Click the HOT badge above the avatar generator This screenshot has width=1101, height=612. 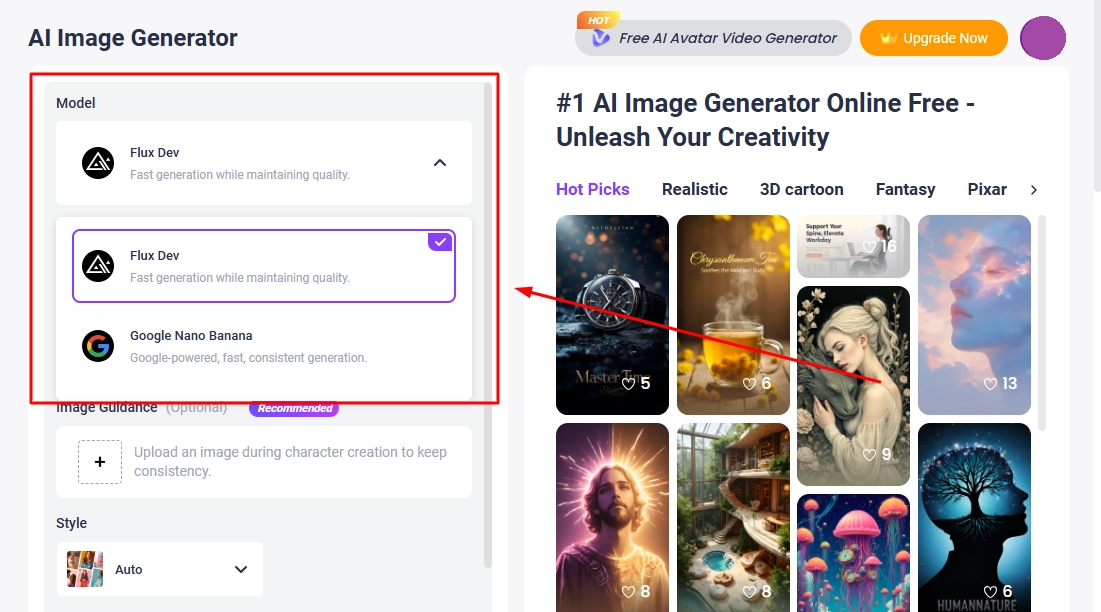point(597,18)
